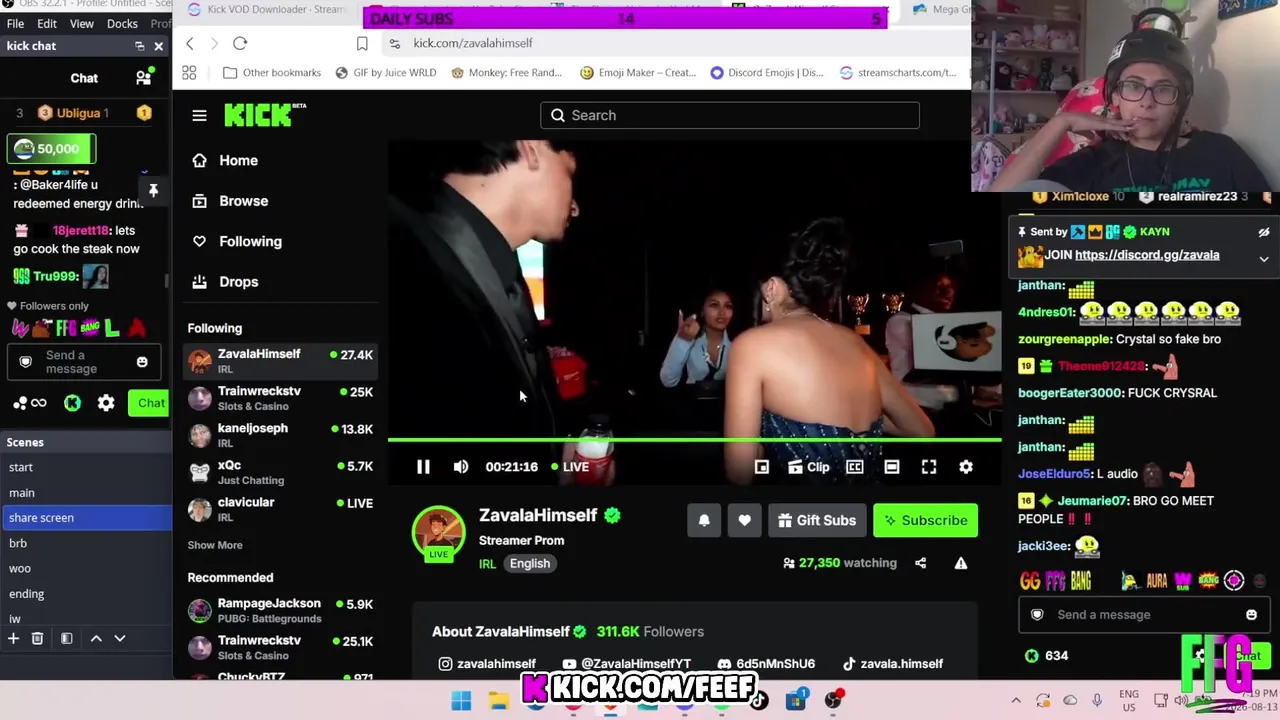Toggle notification bell for ZavalaHimself
The width and height of the screenshot is (1280, 720).
(x=704, y=520)
